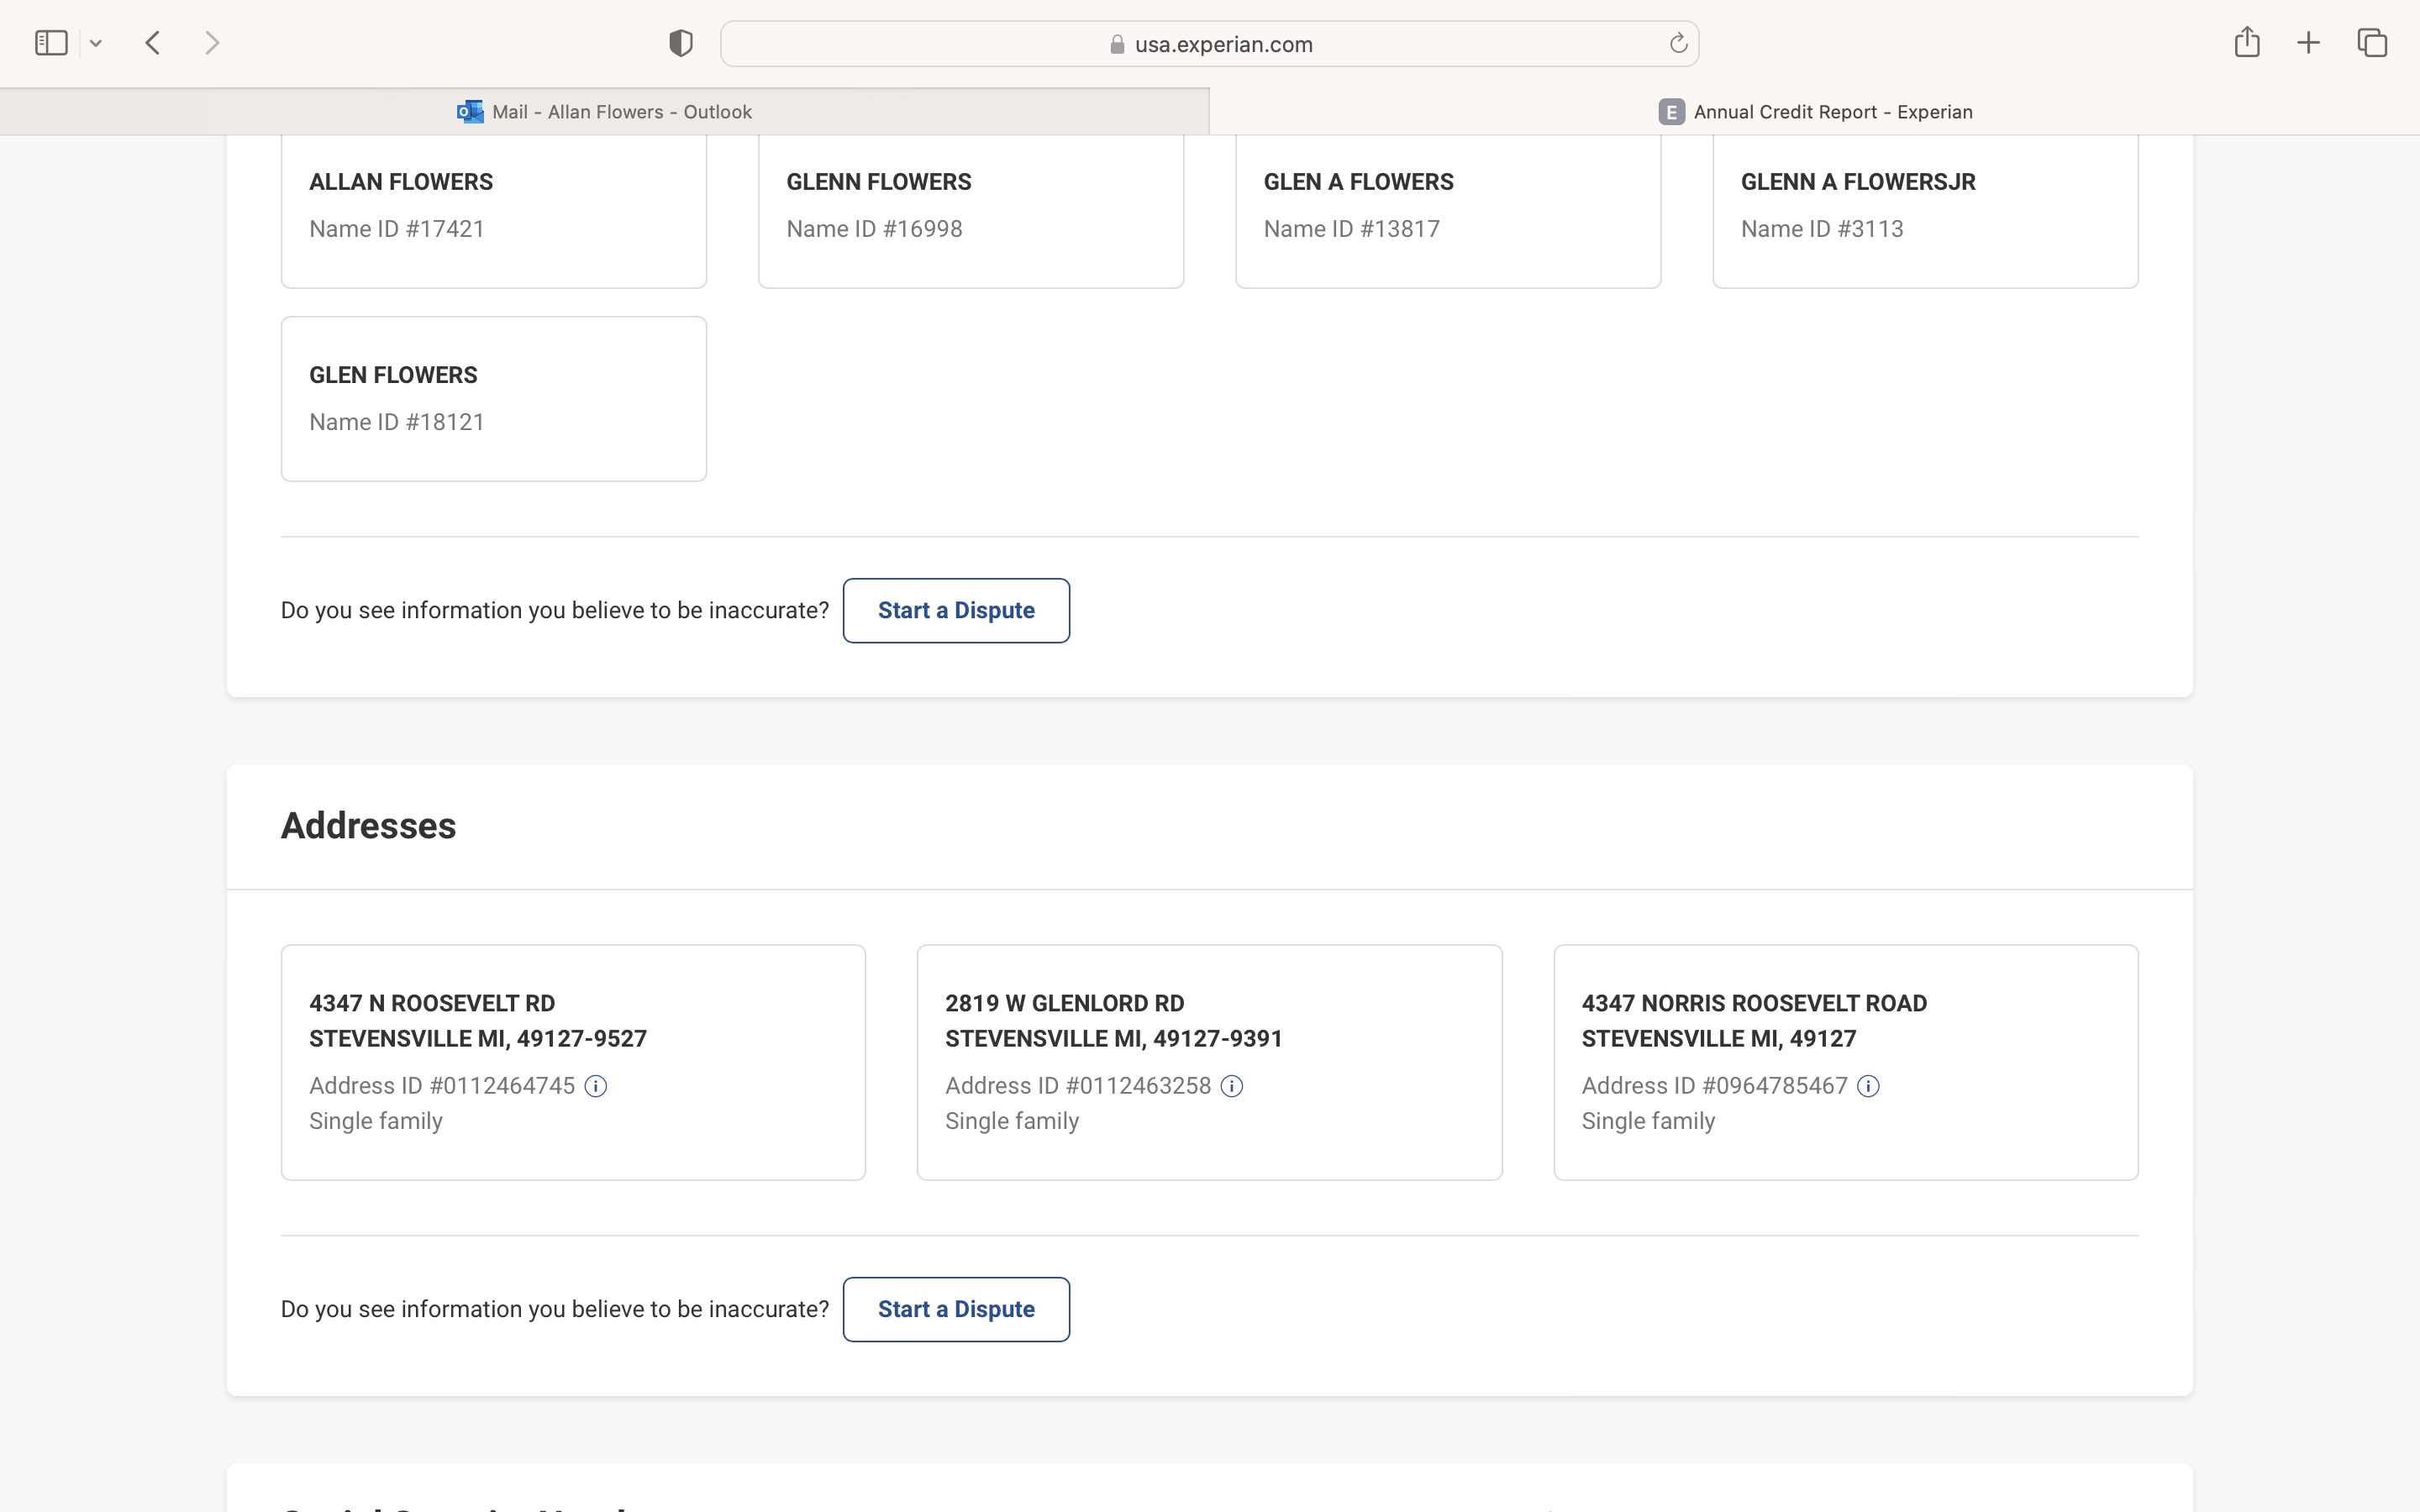Click the lock icon in address bar
Screen dimensions: 2420x1512
[x=1117, y=44]
